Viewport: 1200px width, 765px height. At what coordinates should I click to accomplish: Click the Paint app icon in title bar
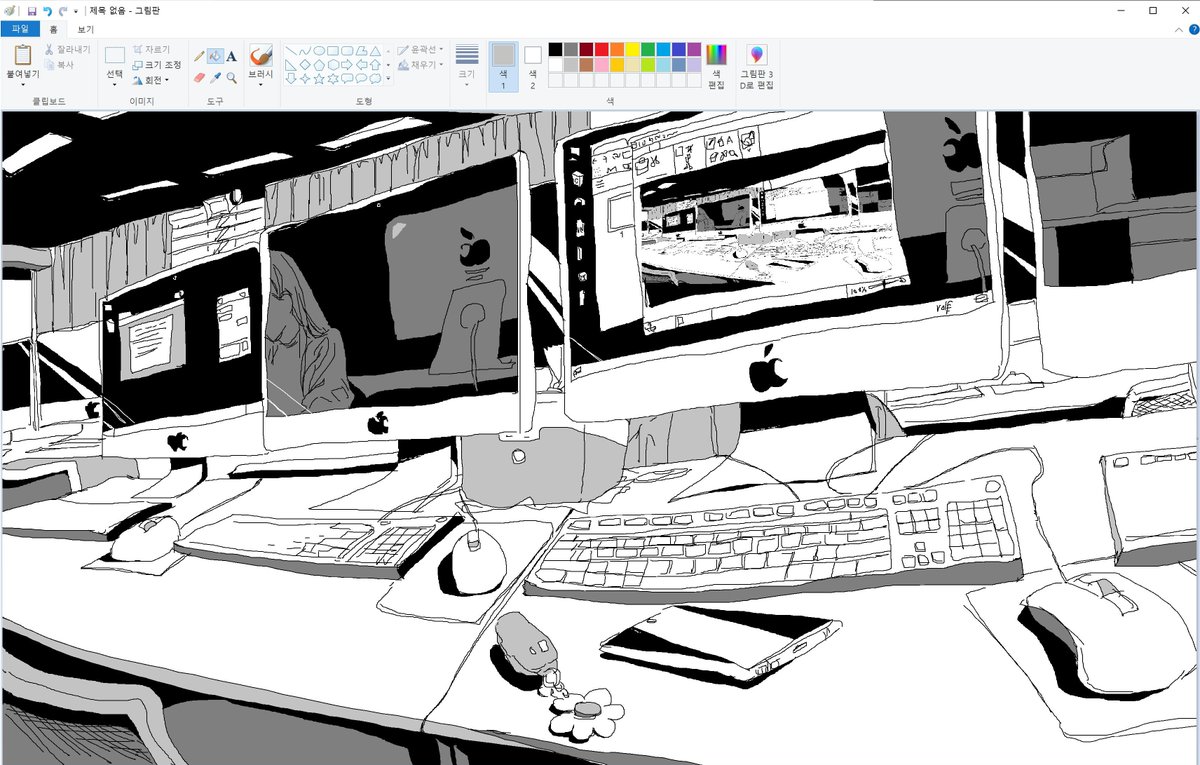point(9,10)
